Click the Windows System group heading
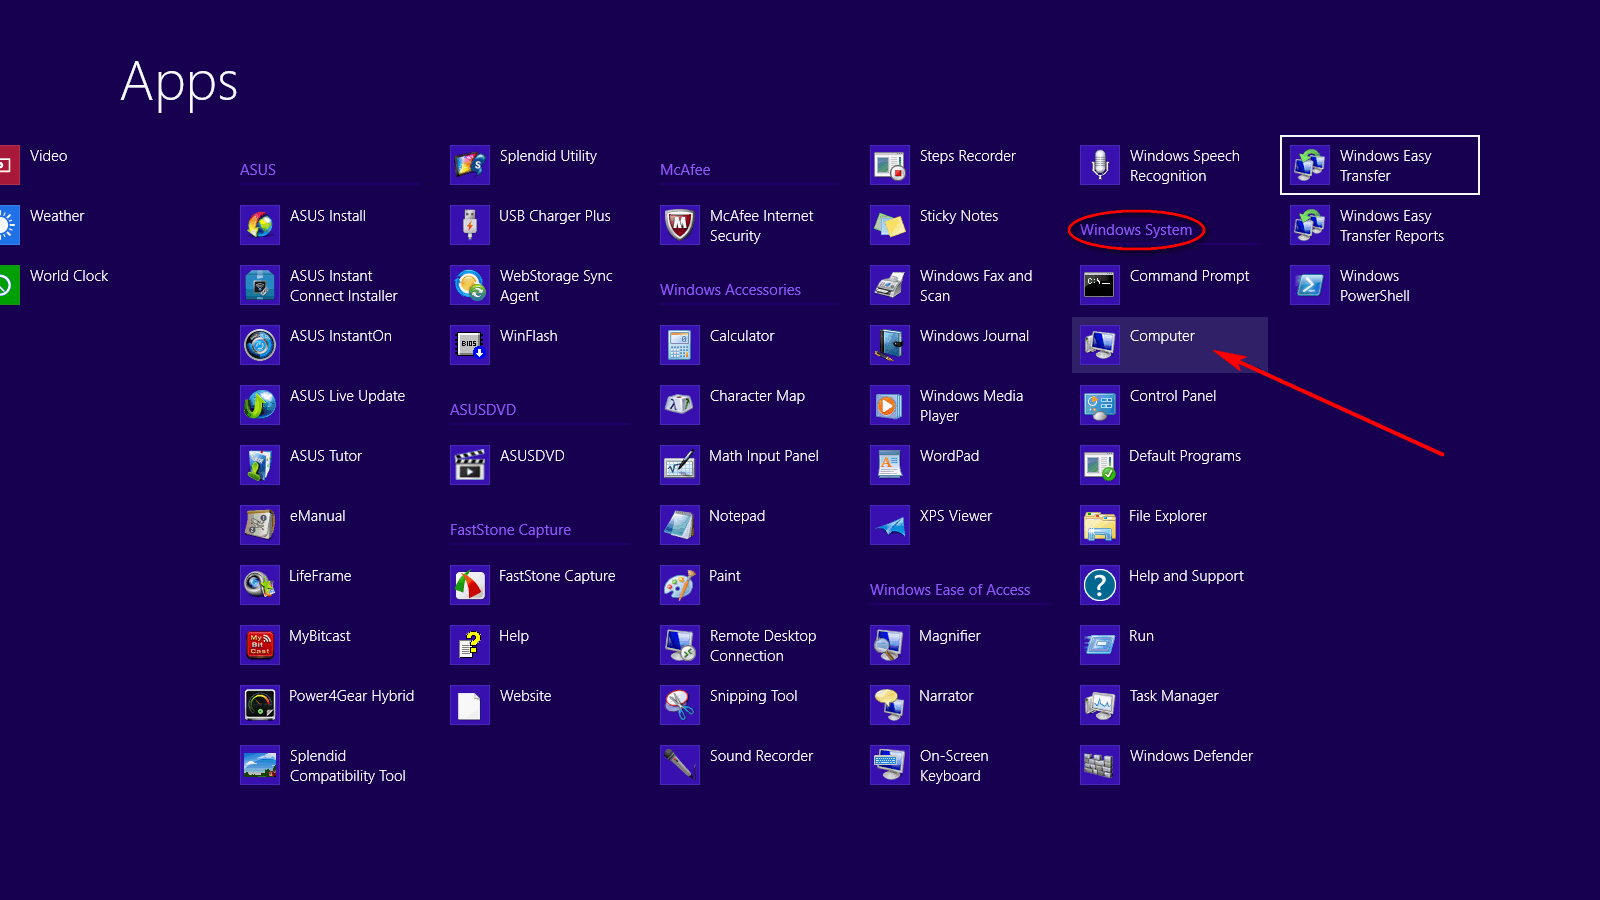 point(1136,230)
